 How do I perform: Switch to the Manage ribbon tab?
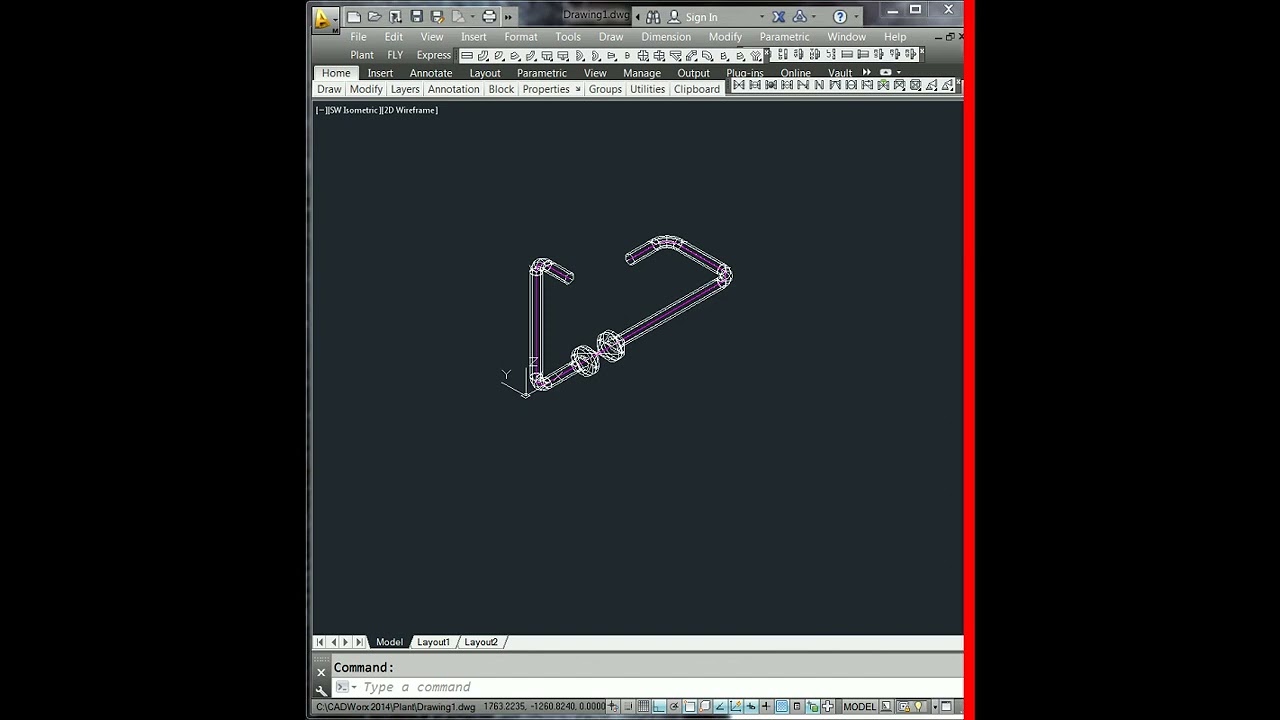click(642, 73)
